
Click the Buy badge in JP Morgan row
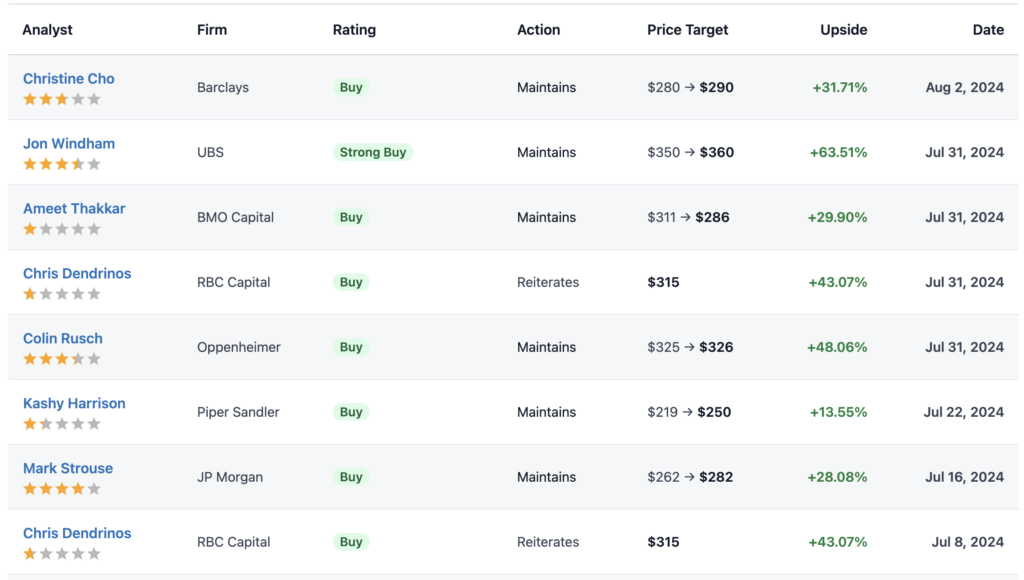click(x=351, y=477)
